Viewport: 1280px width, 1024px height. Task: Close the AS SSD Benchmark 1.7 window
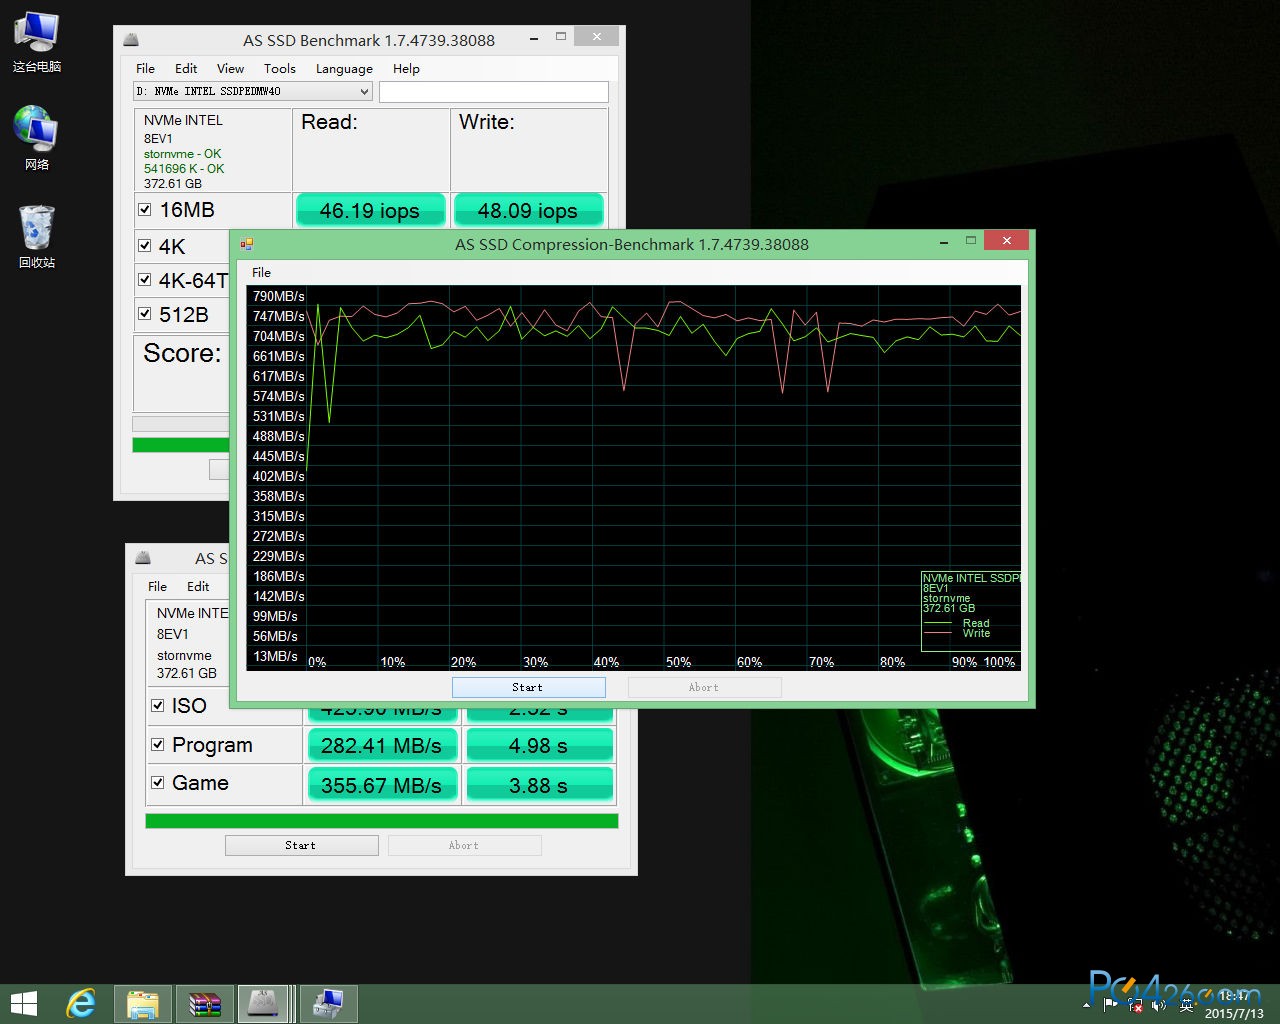coord(597,37)
